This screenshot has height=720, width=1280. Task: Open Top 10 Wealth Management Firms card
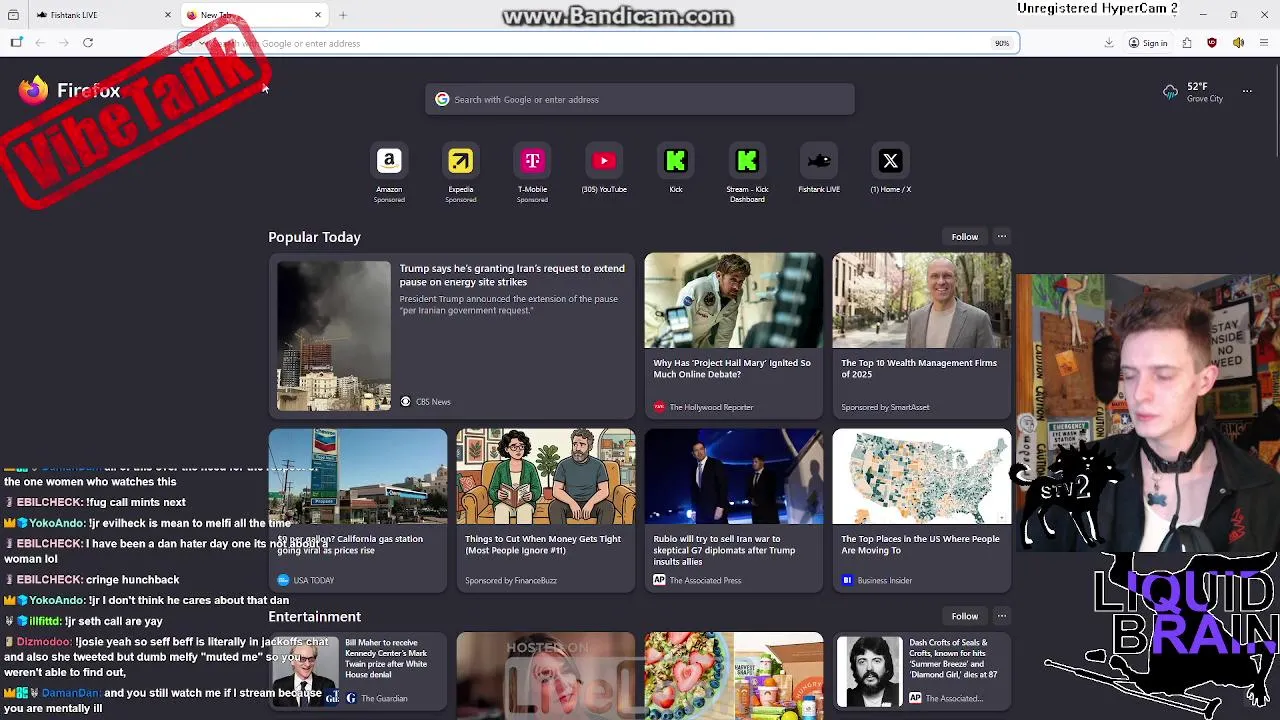(x=921, y=335)
